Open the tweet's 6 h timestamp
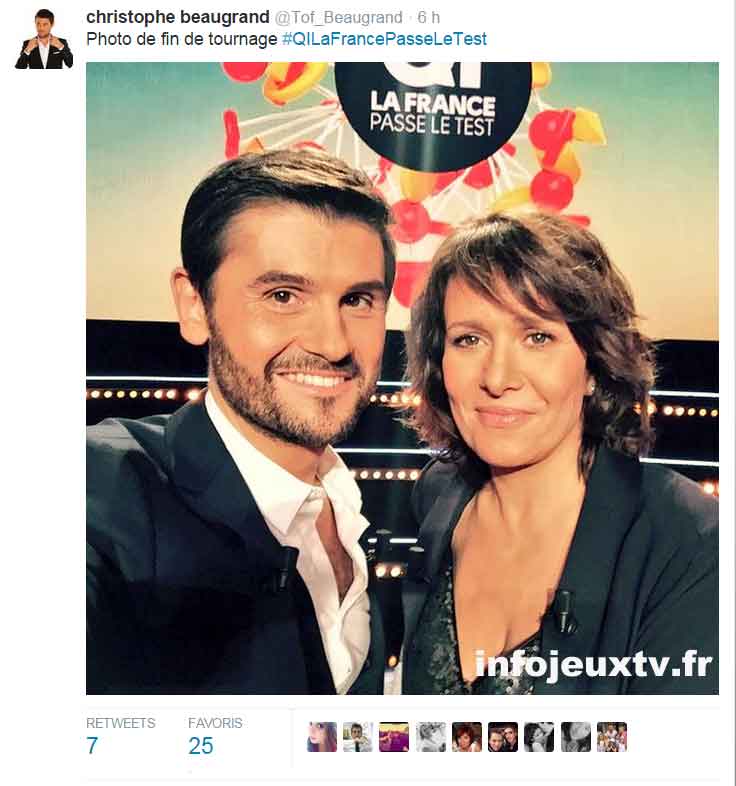 429,18
